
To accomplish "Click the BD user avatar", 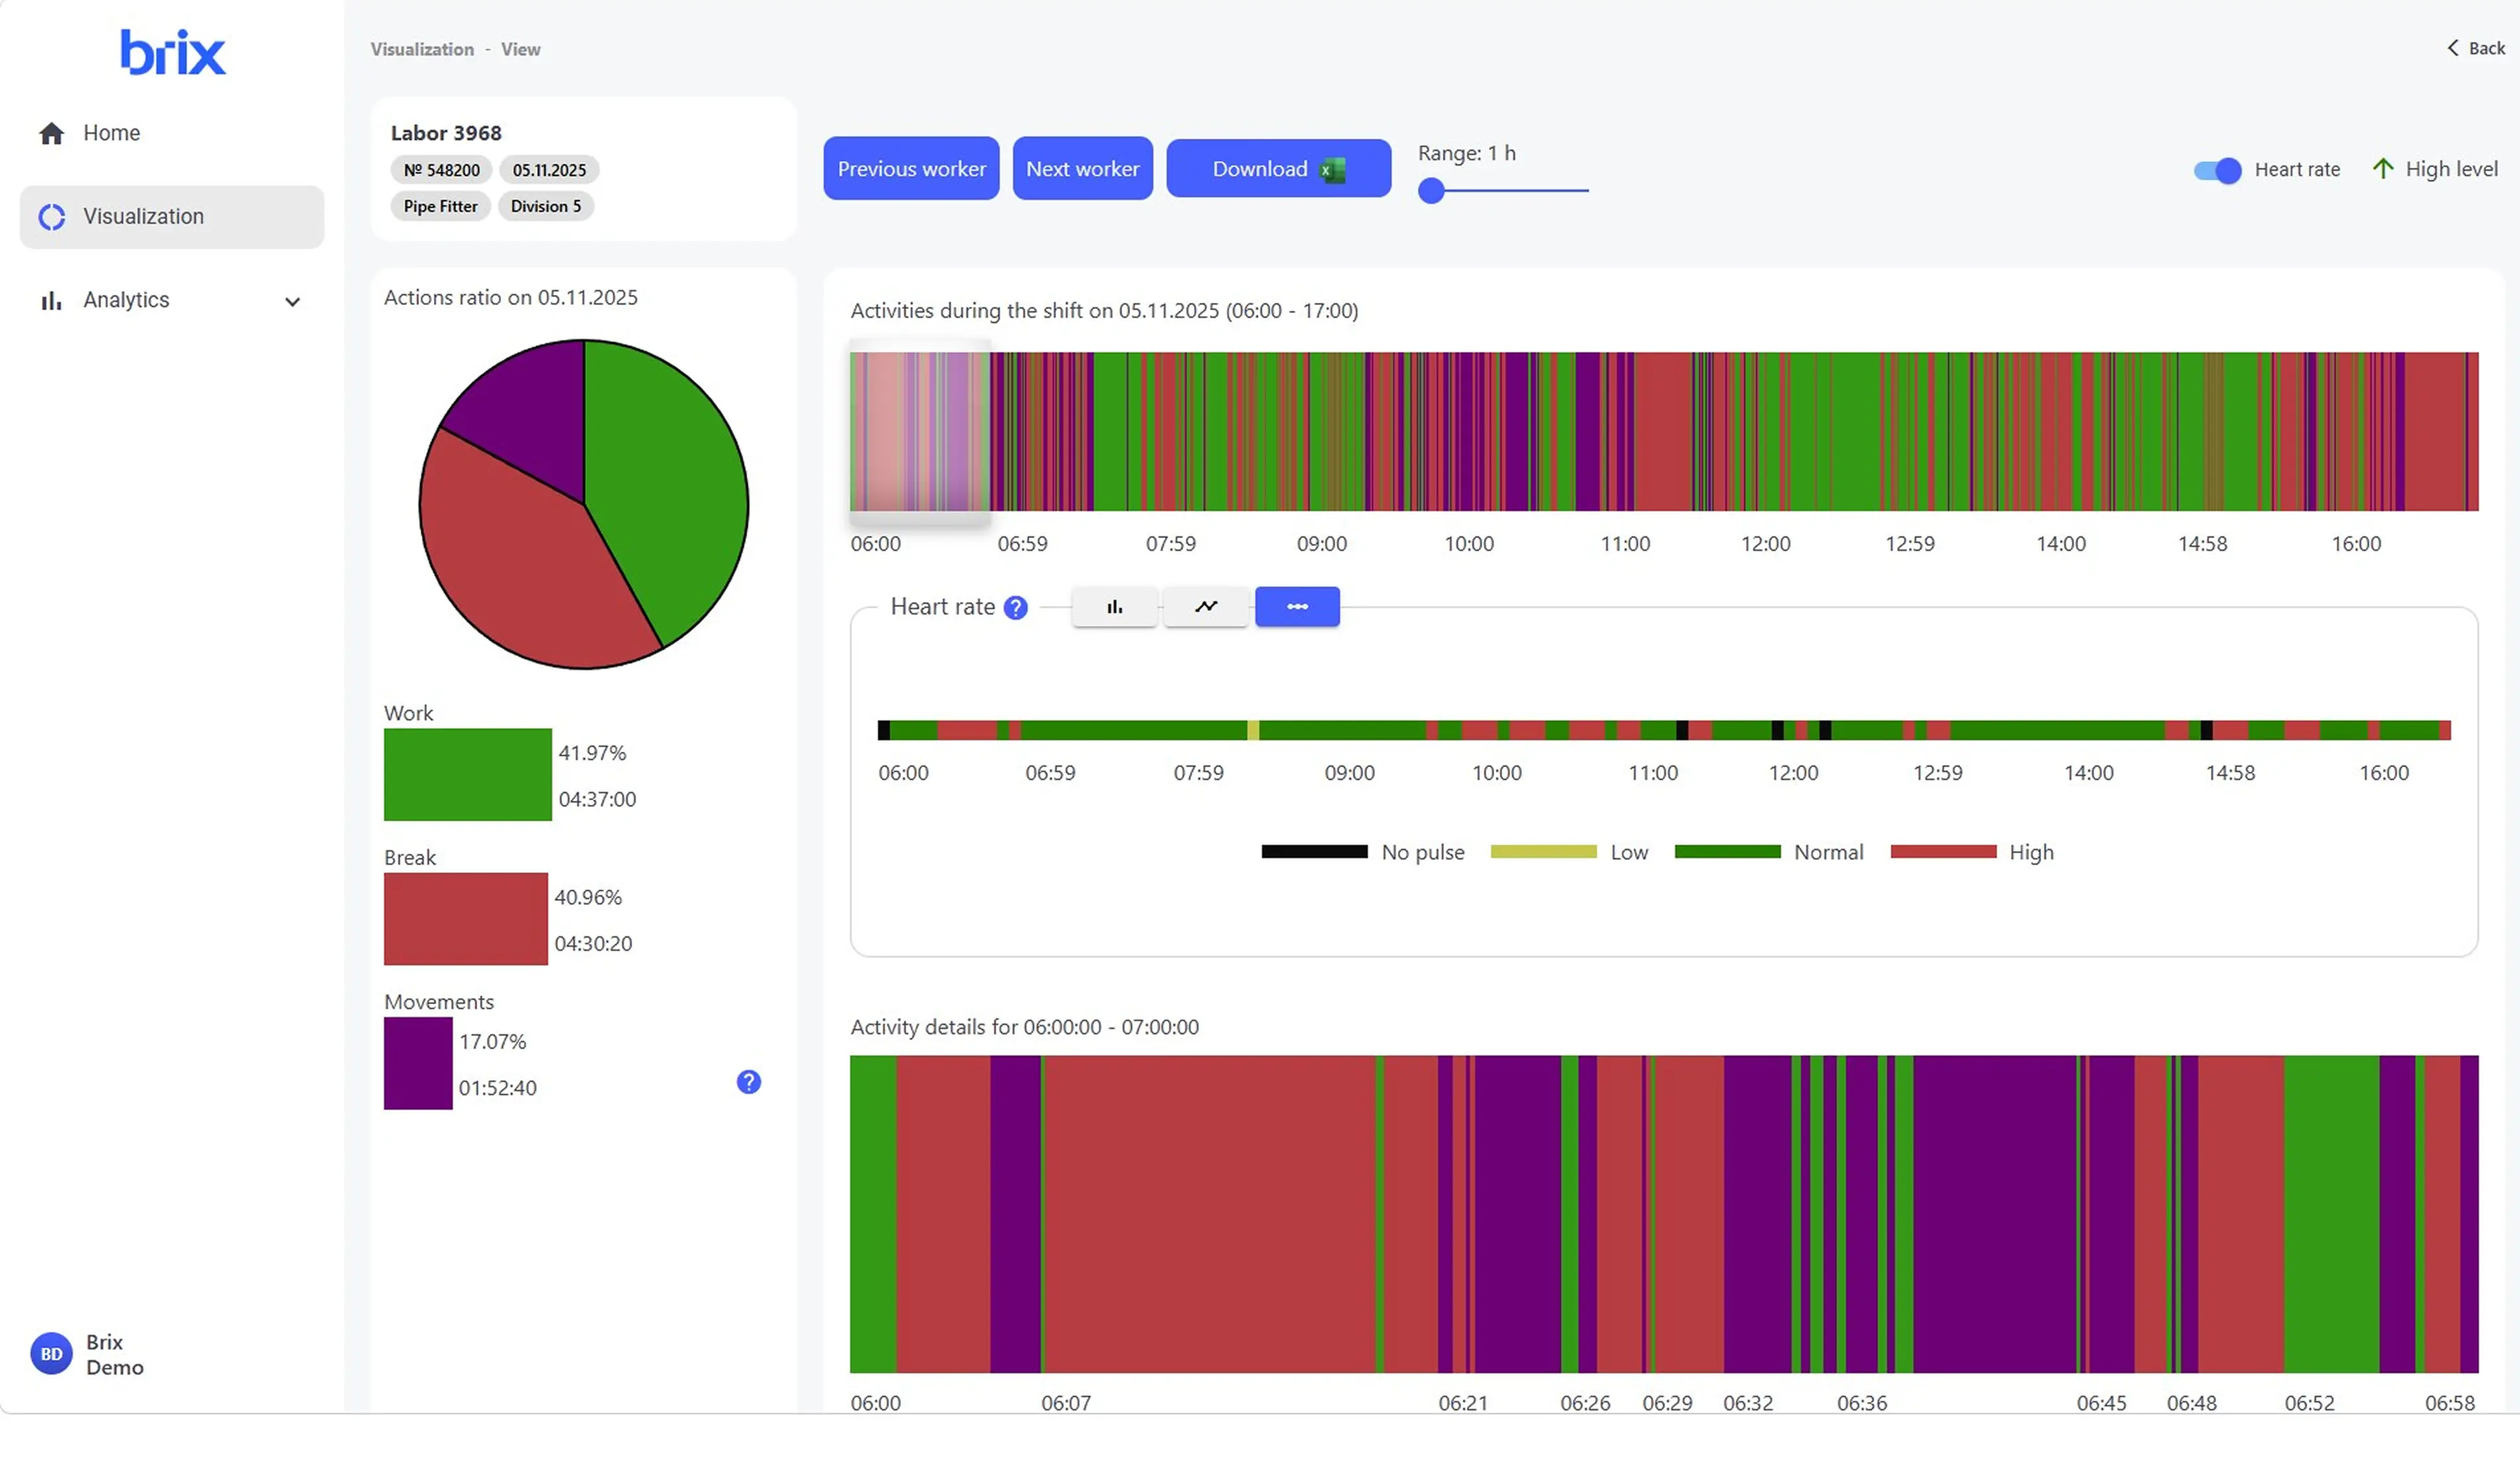I will point(52,1355).
